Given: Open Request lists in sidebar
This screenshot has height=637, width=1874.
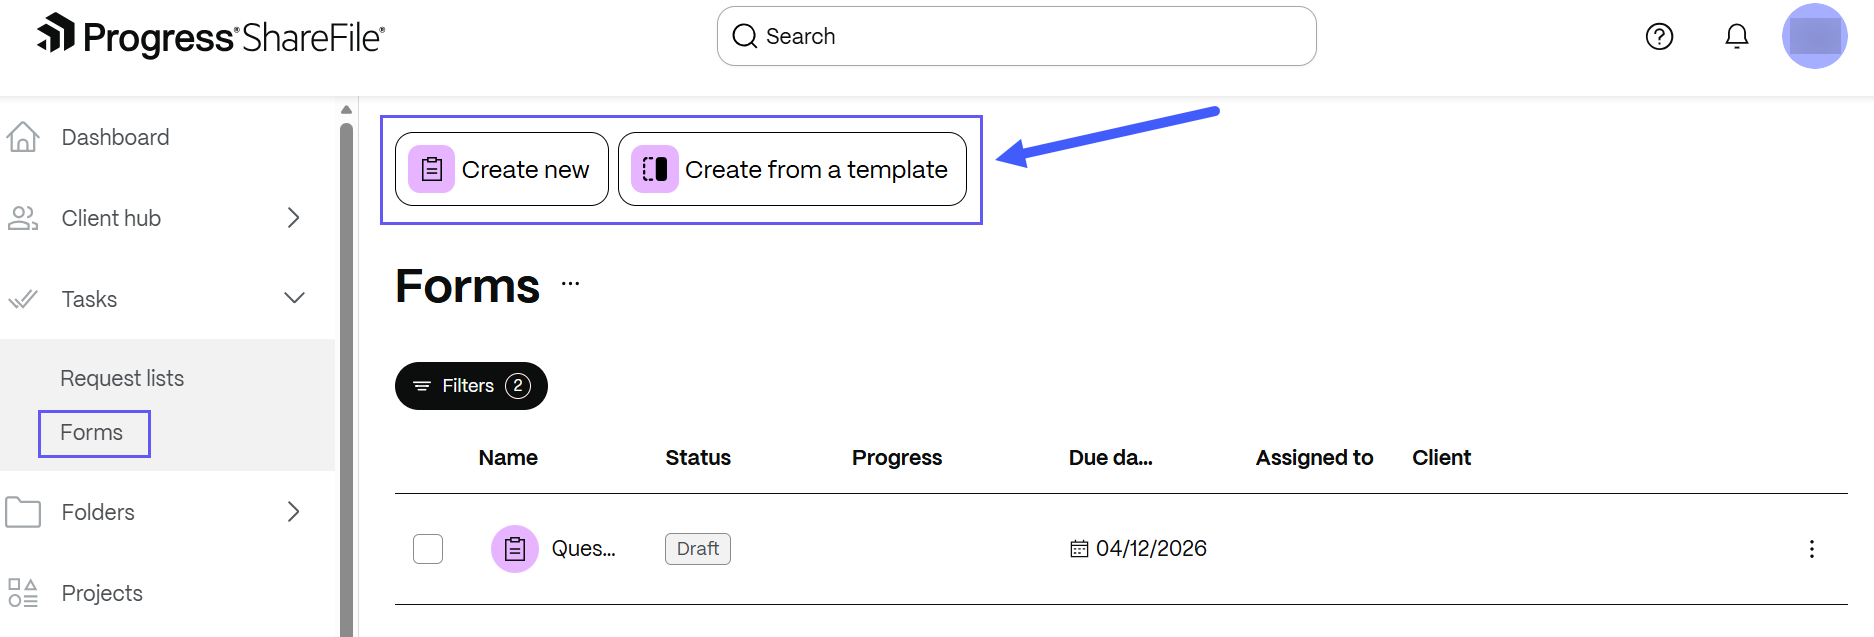Looking at the screenshot, I should point(122,378).
